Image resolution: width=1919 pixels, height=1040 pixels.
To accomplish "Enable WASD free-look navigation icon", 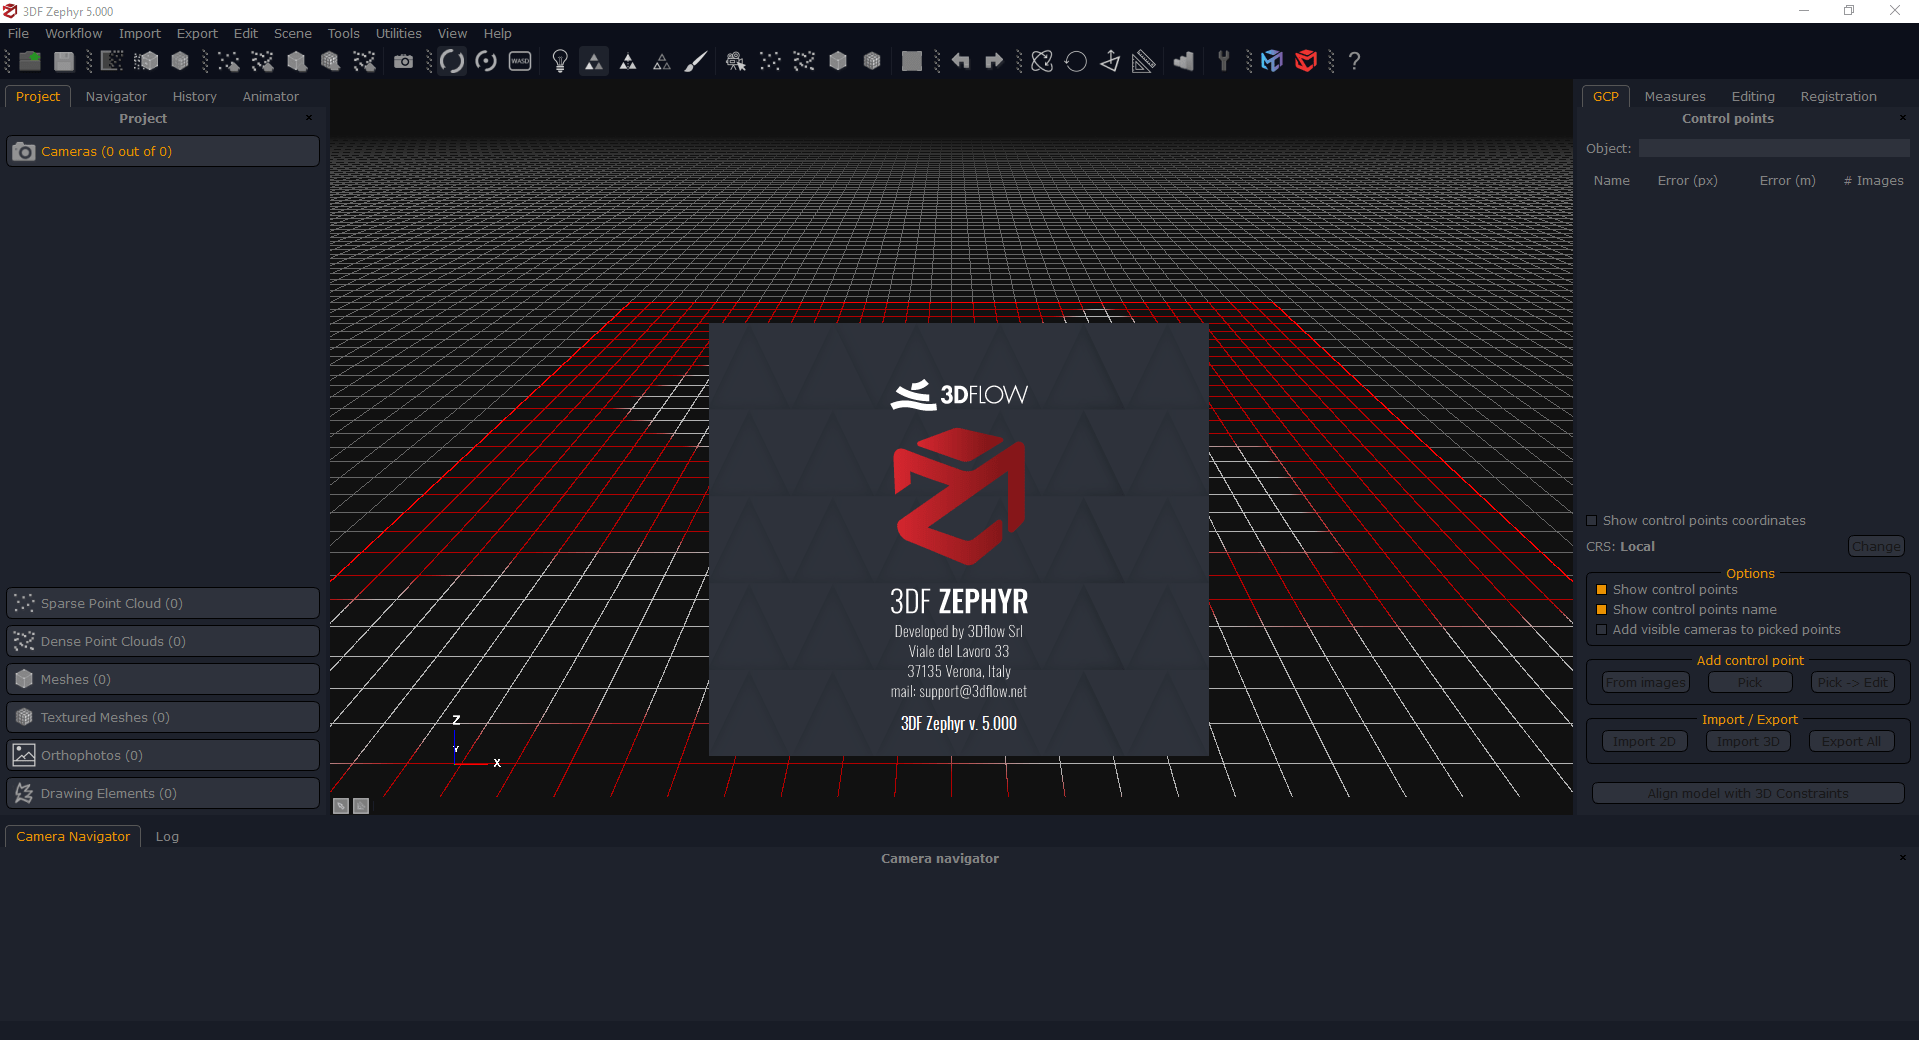I will pos(520,61).
